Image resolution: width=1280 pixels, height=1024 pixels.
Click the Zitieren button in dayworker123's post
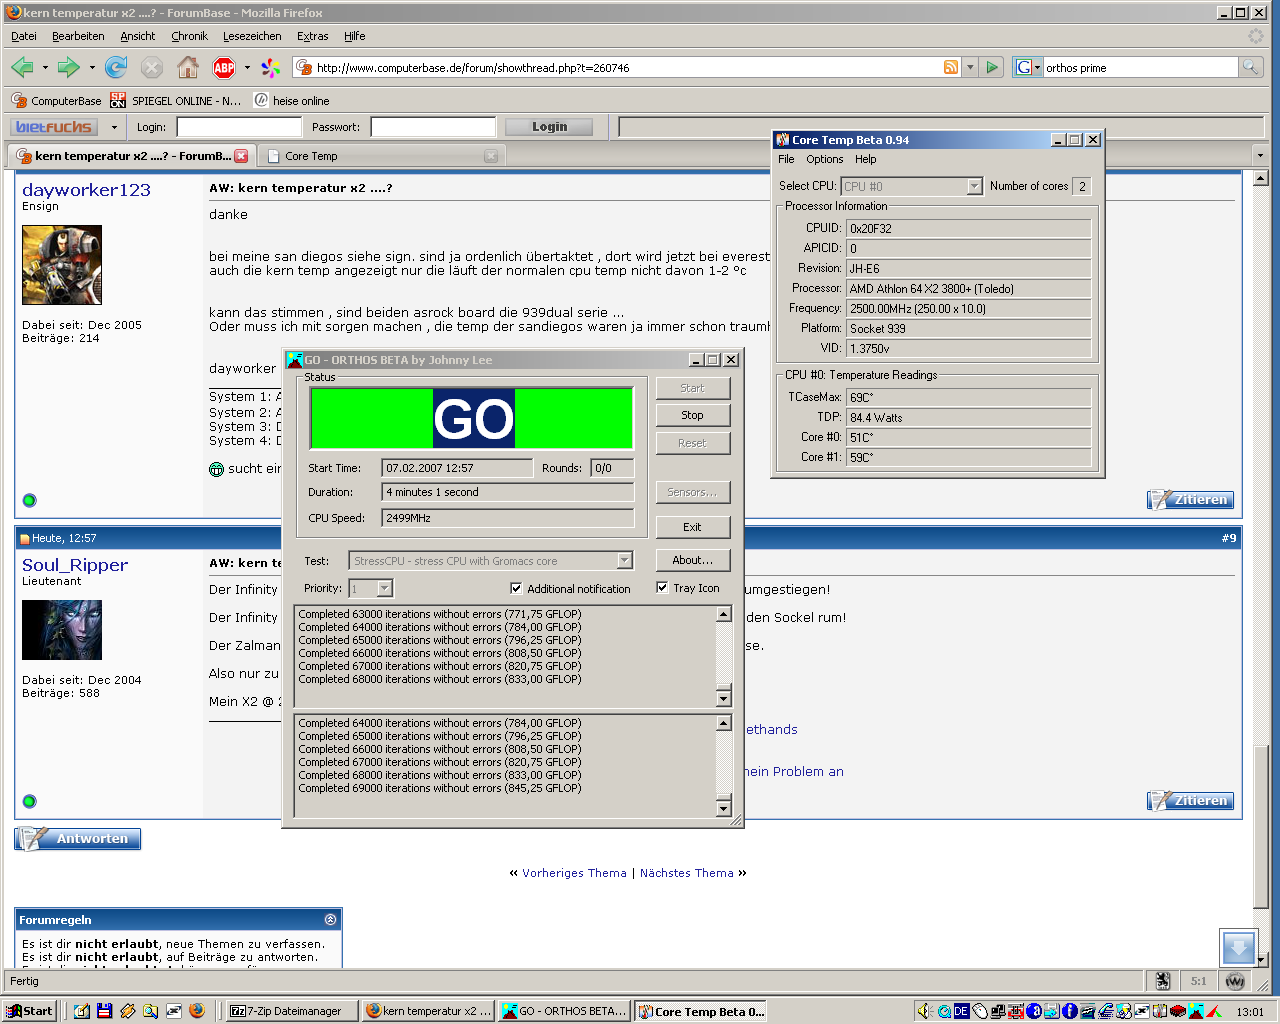click(x=1190, y=499)
